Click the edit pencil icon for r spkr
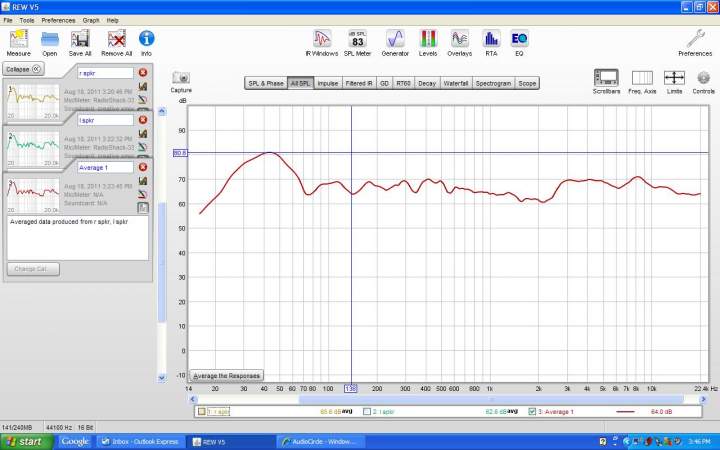The image size is (720, 450). click(x=143, y=100)
